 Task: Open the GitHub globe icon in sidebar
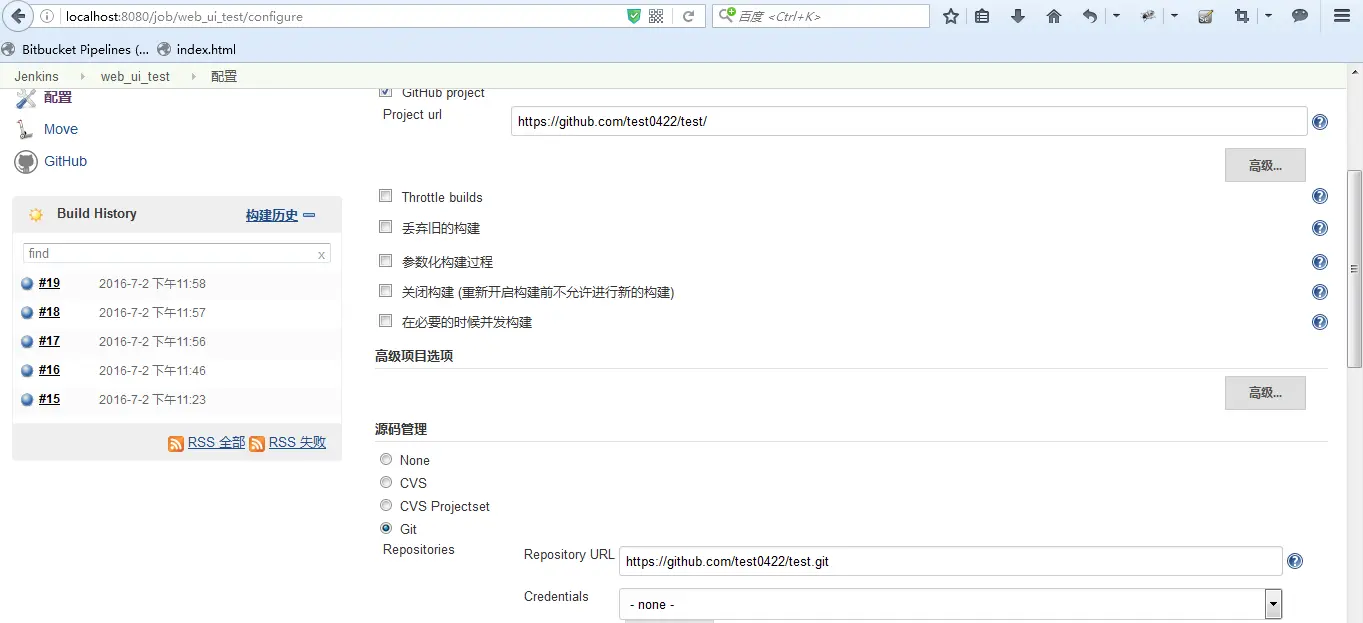[x=24, y=161]
